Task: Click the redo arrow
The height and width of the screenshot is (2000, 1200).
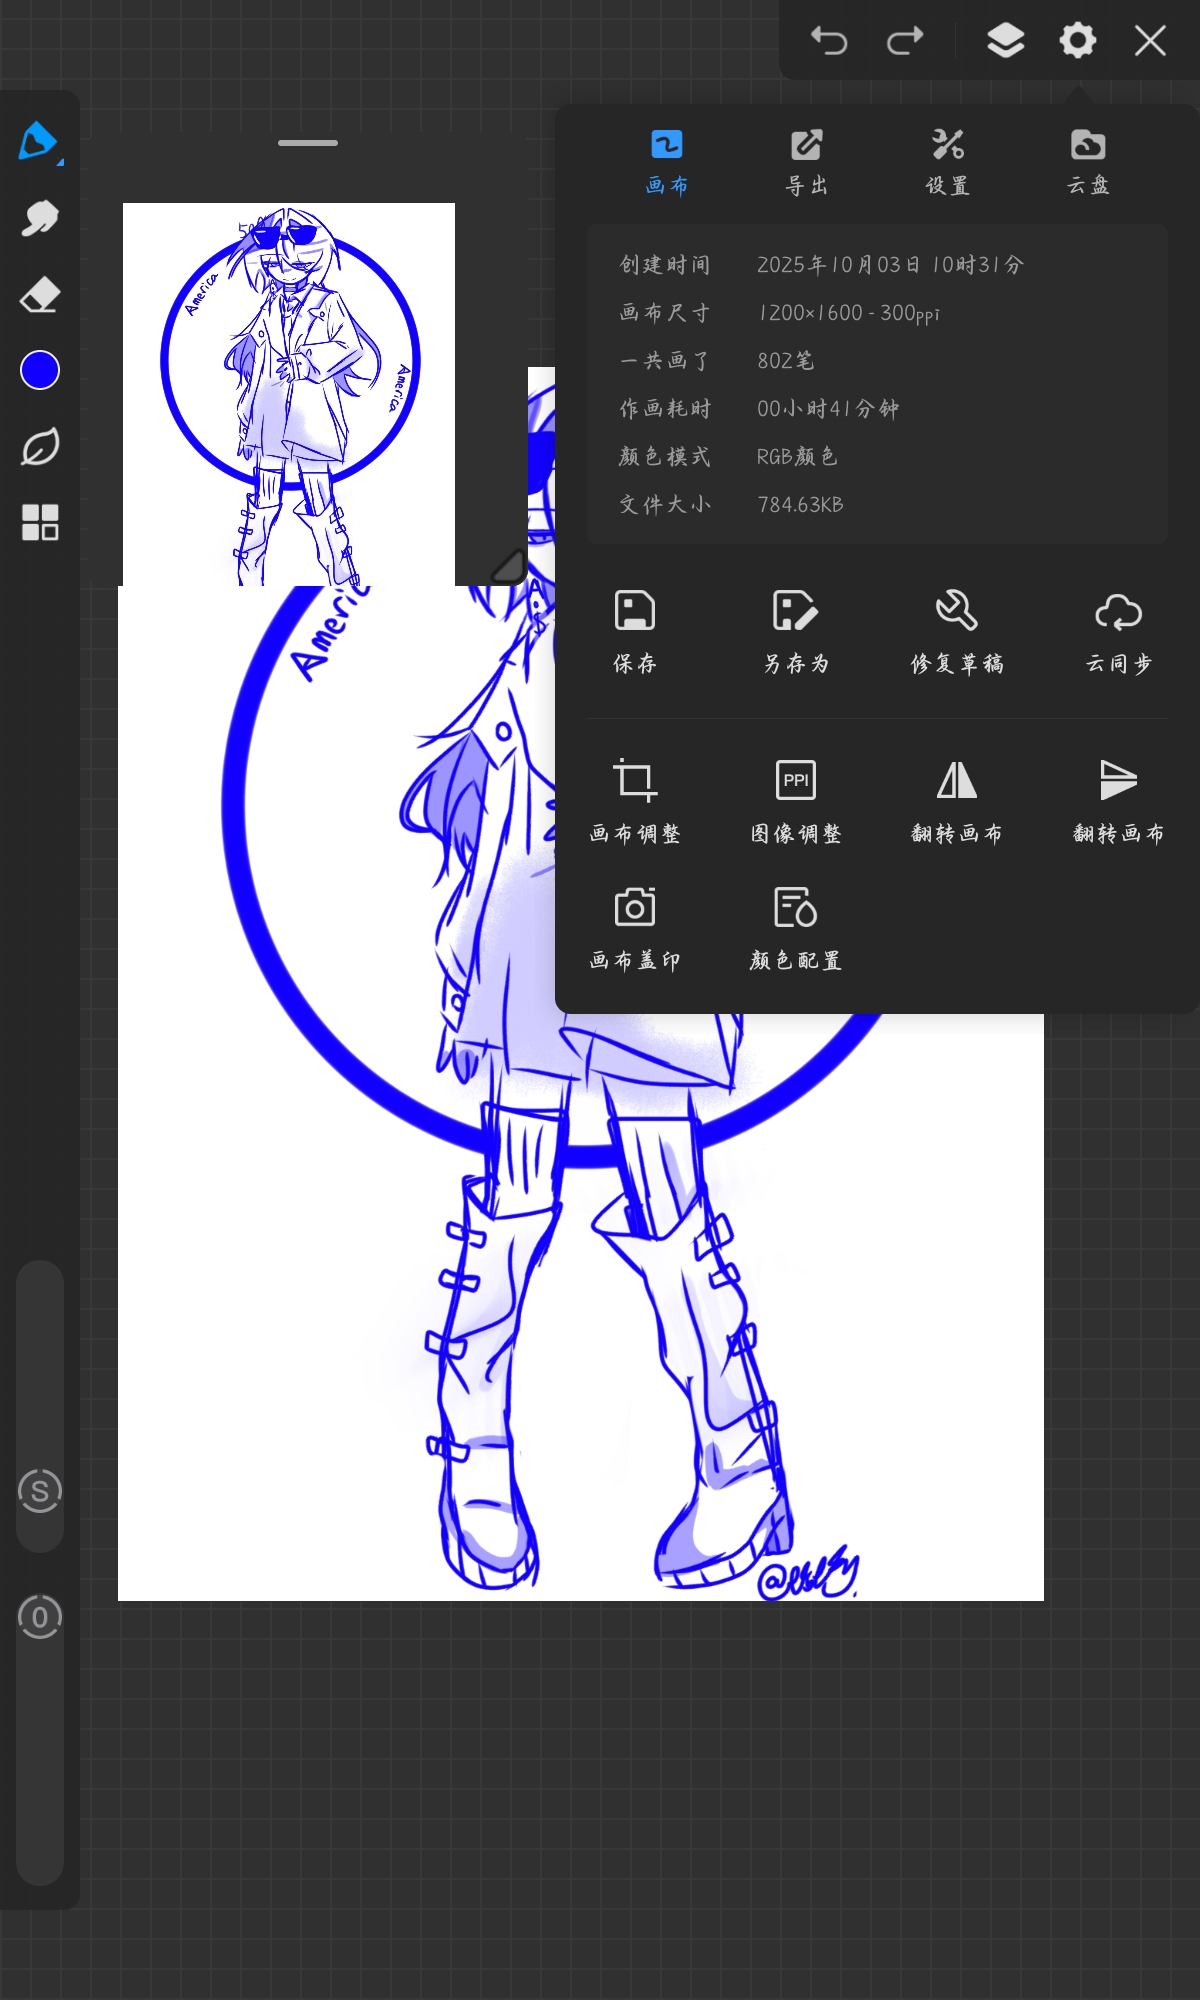Action: tap(905, 41)
